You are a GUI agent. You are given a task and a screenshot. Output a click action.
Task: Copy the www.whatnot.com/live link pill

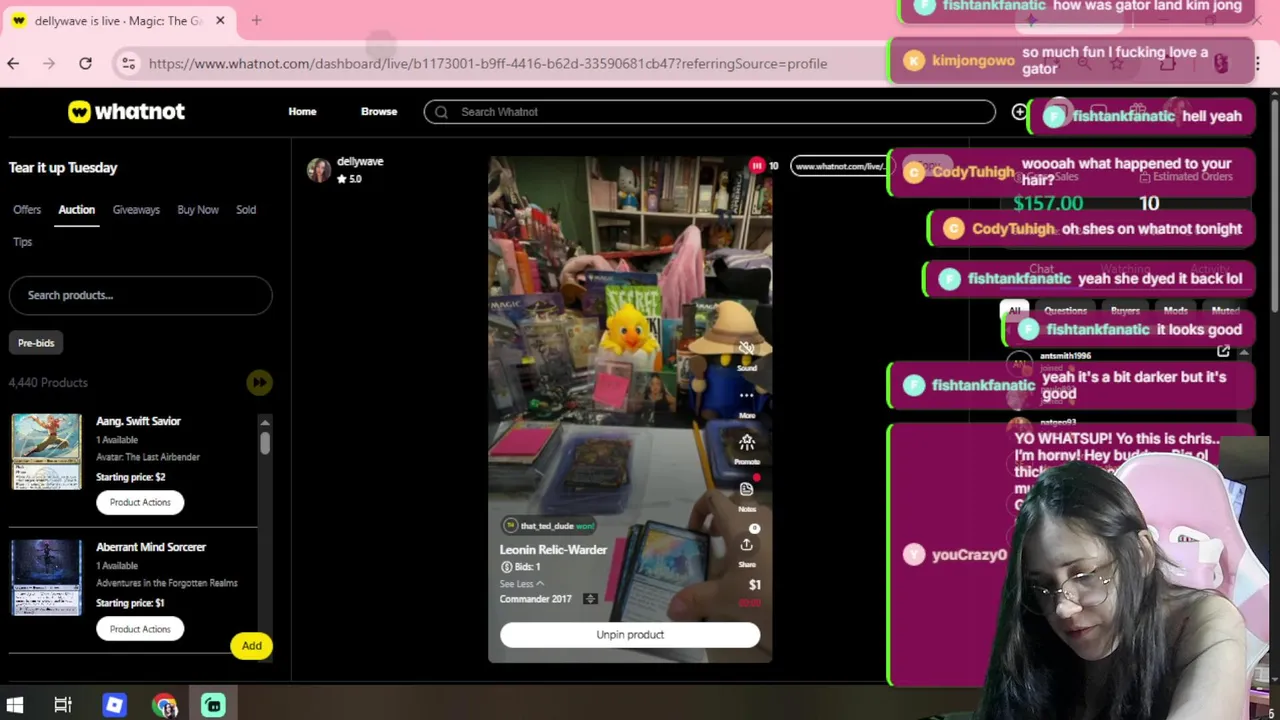[840, 166]
